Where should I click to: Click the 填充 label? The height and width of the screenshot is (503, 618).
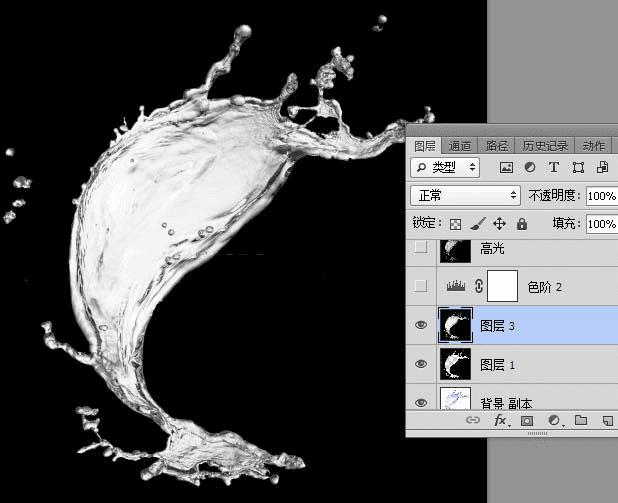coord(567,224)
